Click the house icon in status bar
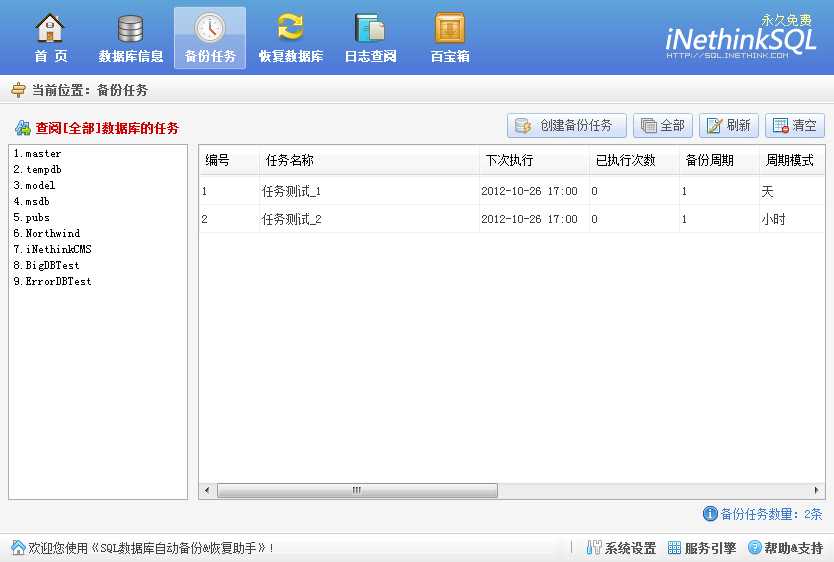The width and height of the screenshot is (834, 562). point(18,547)
